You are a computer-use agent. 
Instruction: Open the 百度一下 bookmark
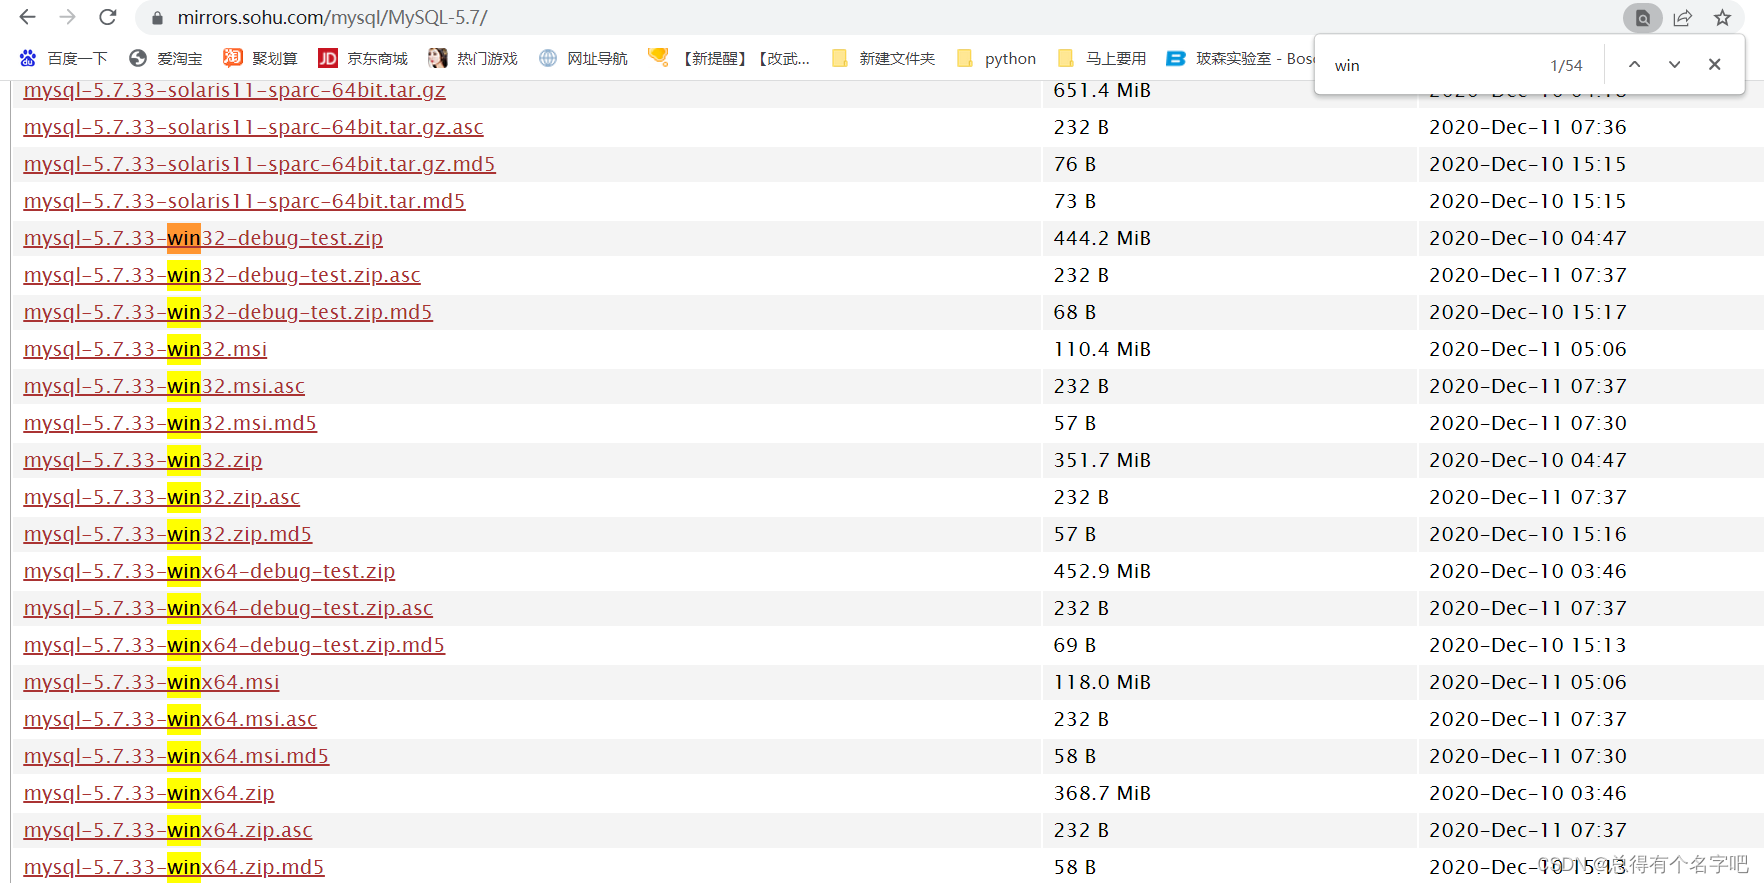[63, 59]
